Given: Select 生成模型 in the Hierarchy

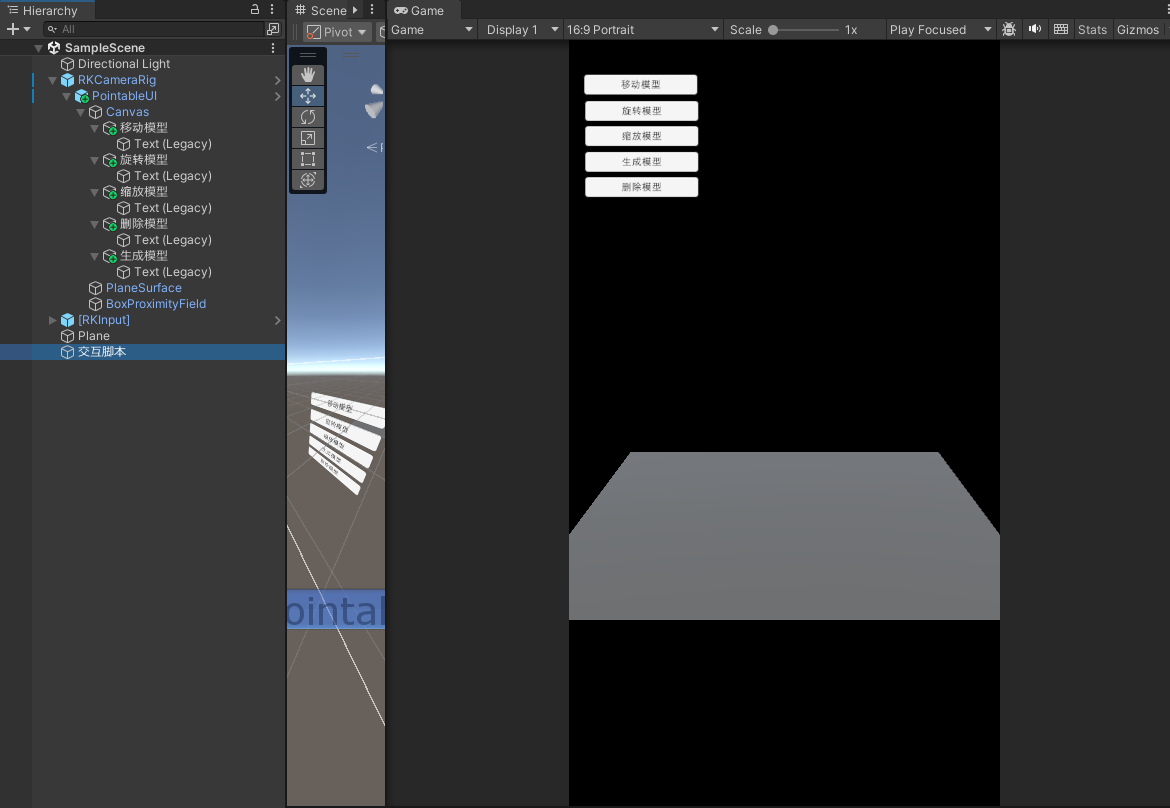Looking at the screenshot, I should click(x=143, y=256).
